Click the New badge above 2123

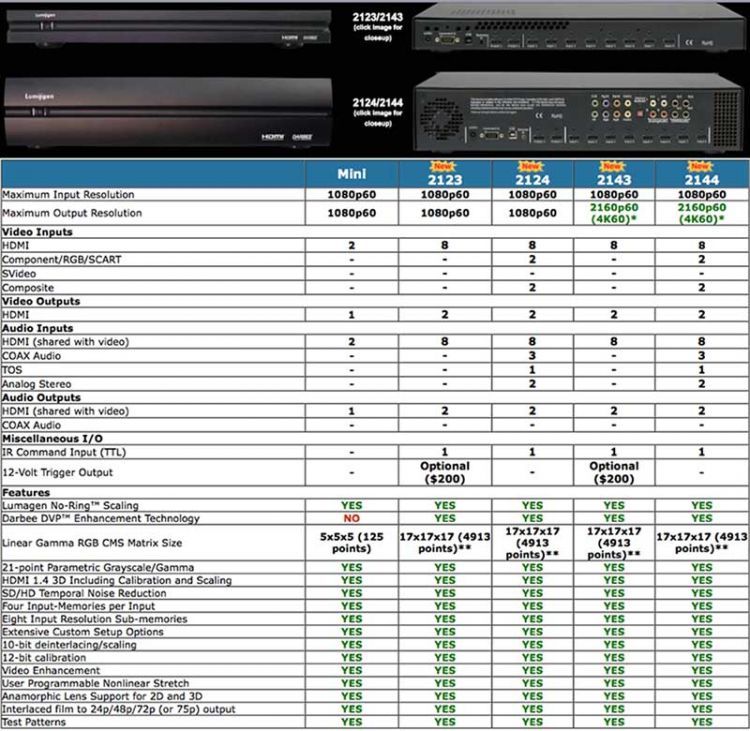pos(443,166)
